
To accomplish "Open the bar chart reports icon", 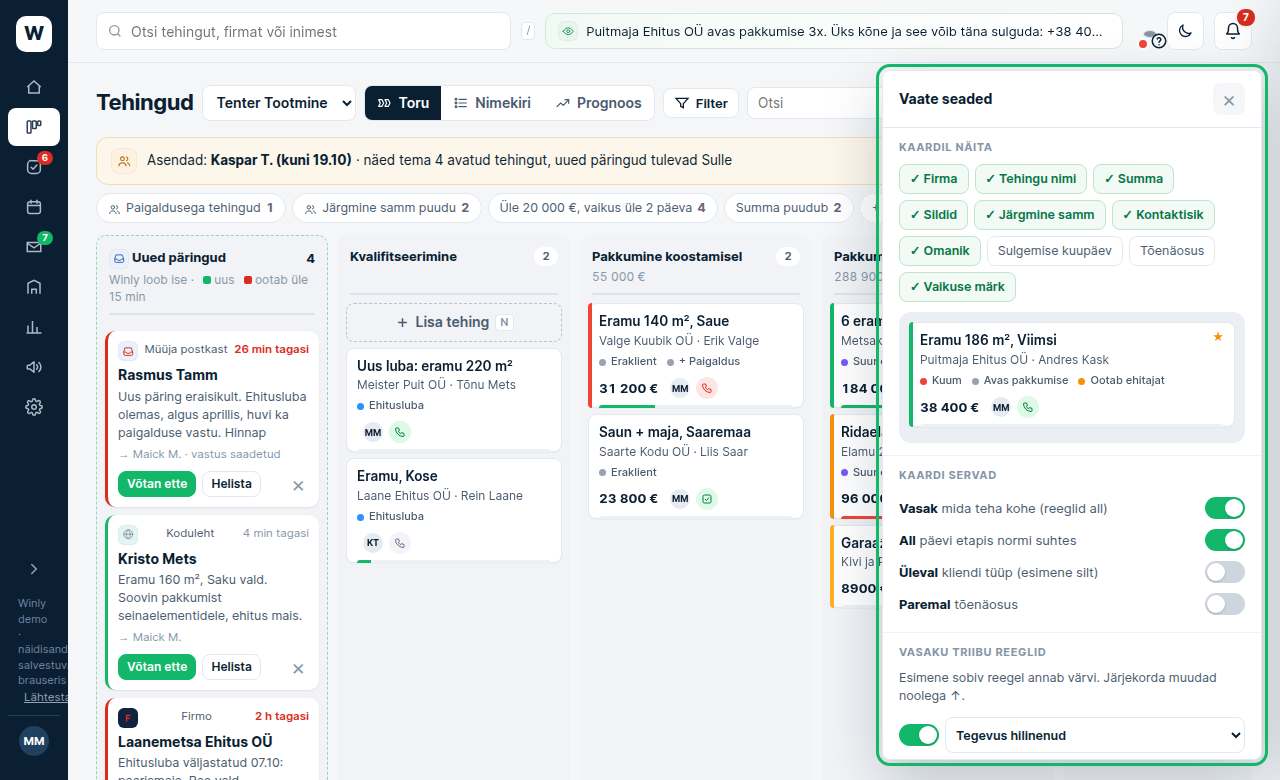I will pyautogui.click(x=34, y=327).
